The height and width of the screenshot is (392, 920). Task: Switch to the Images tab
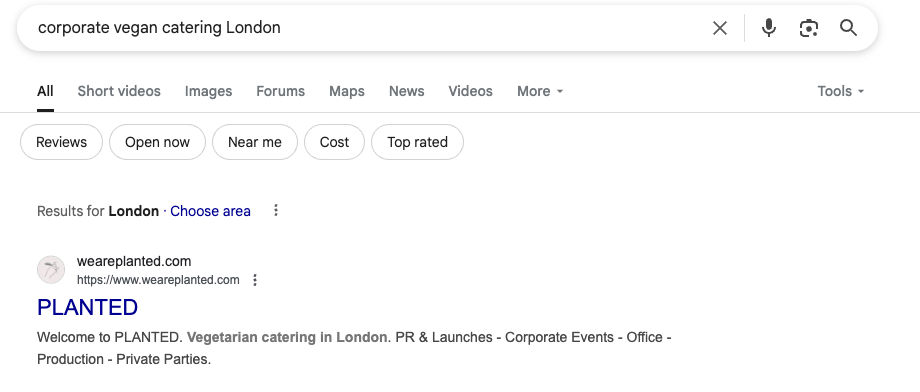coord(208,92)
